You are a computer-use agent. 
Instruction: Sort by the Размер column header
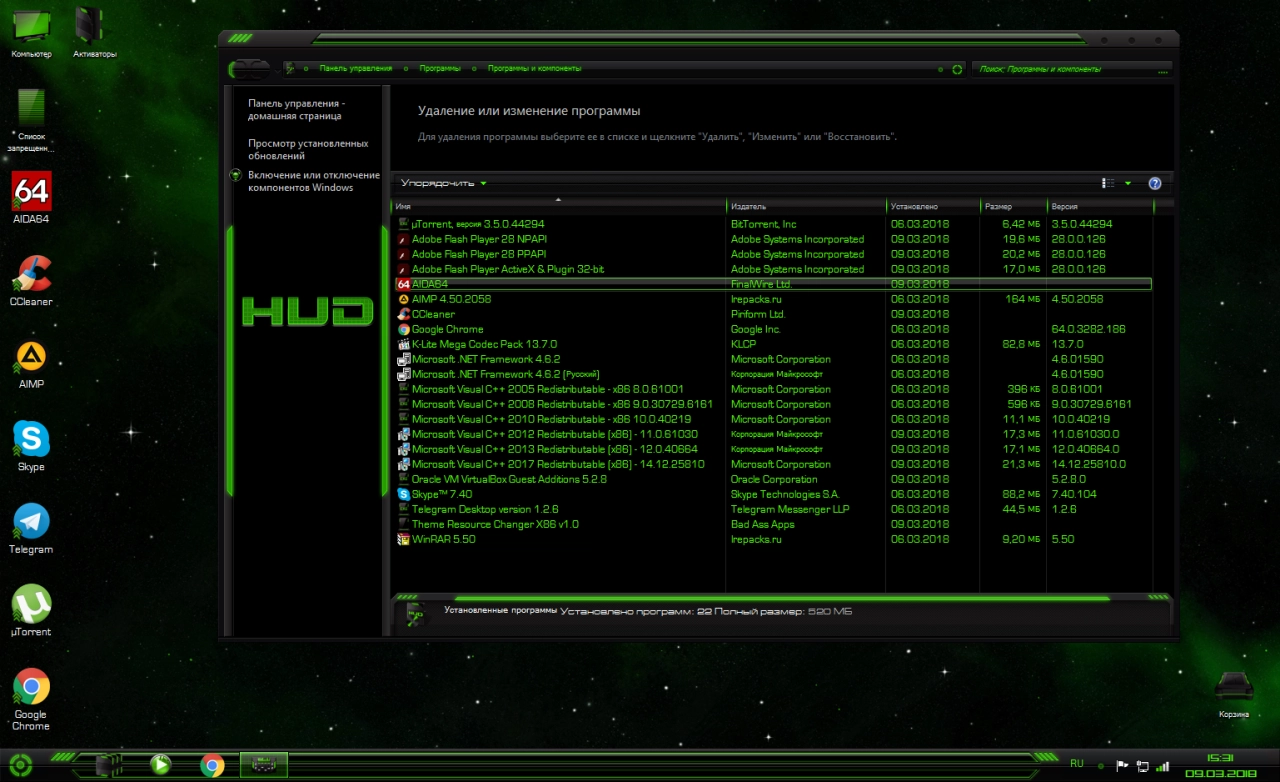pos(1013,206)
